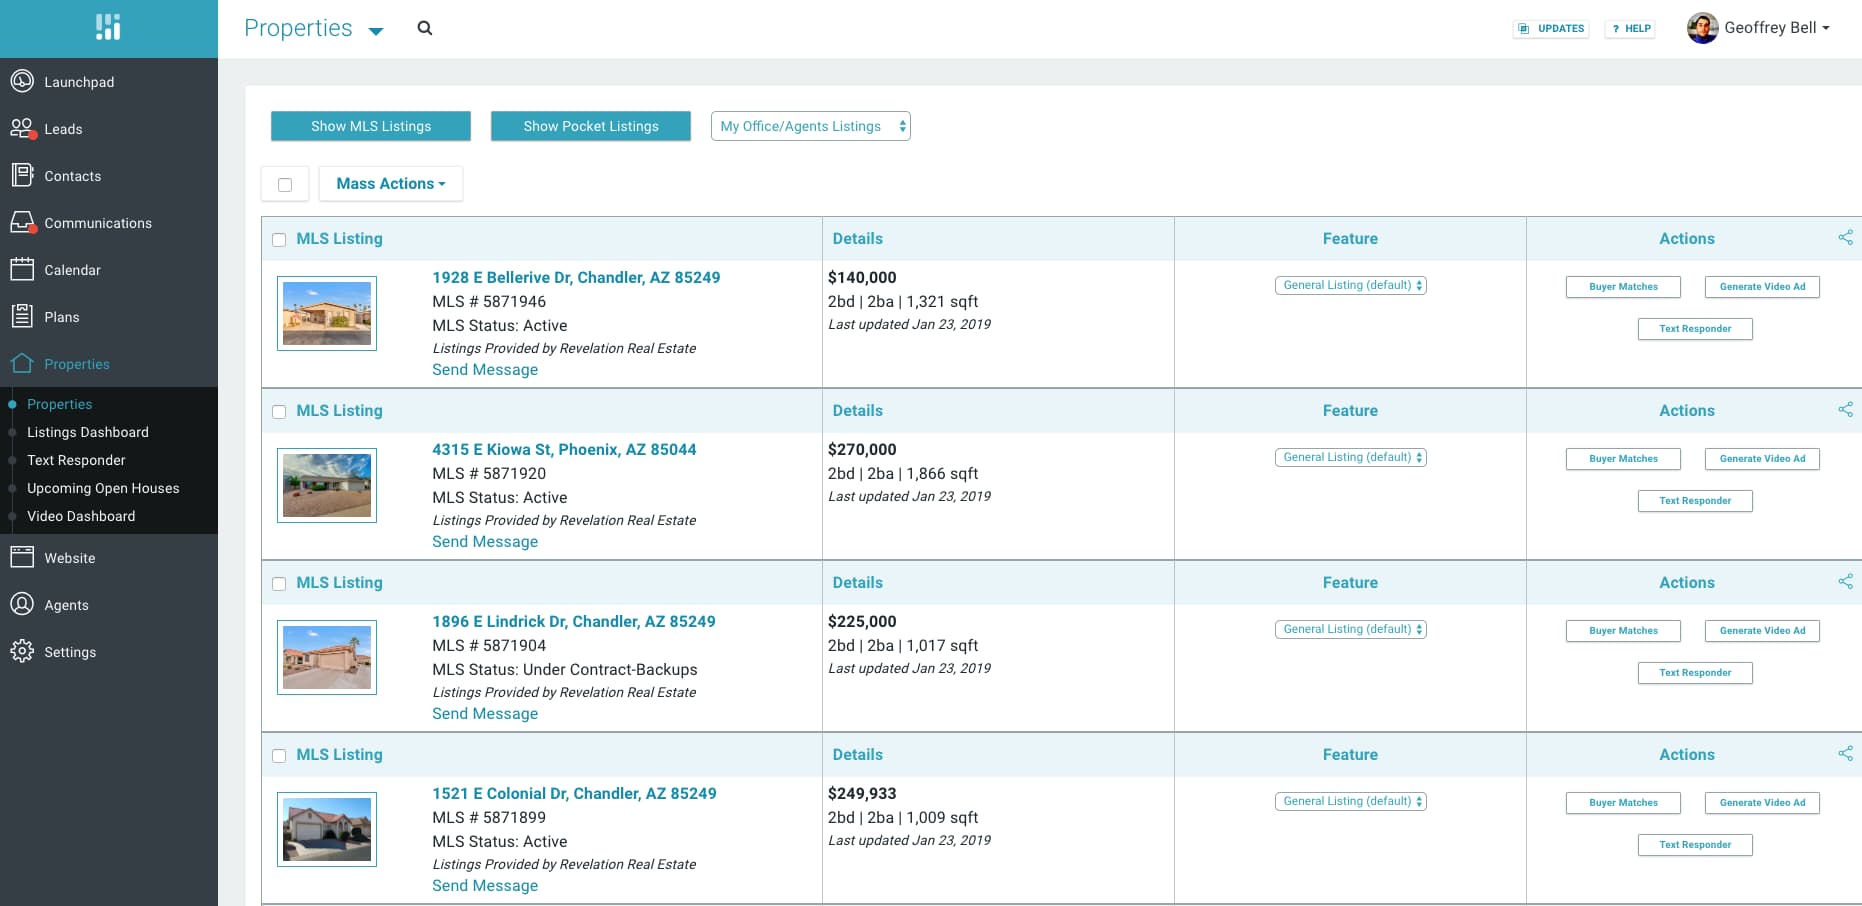Viewport: 1862px width, 906px height.
Task: Click the Contacts sidebar icon
Action: [22, 175]
